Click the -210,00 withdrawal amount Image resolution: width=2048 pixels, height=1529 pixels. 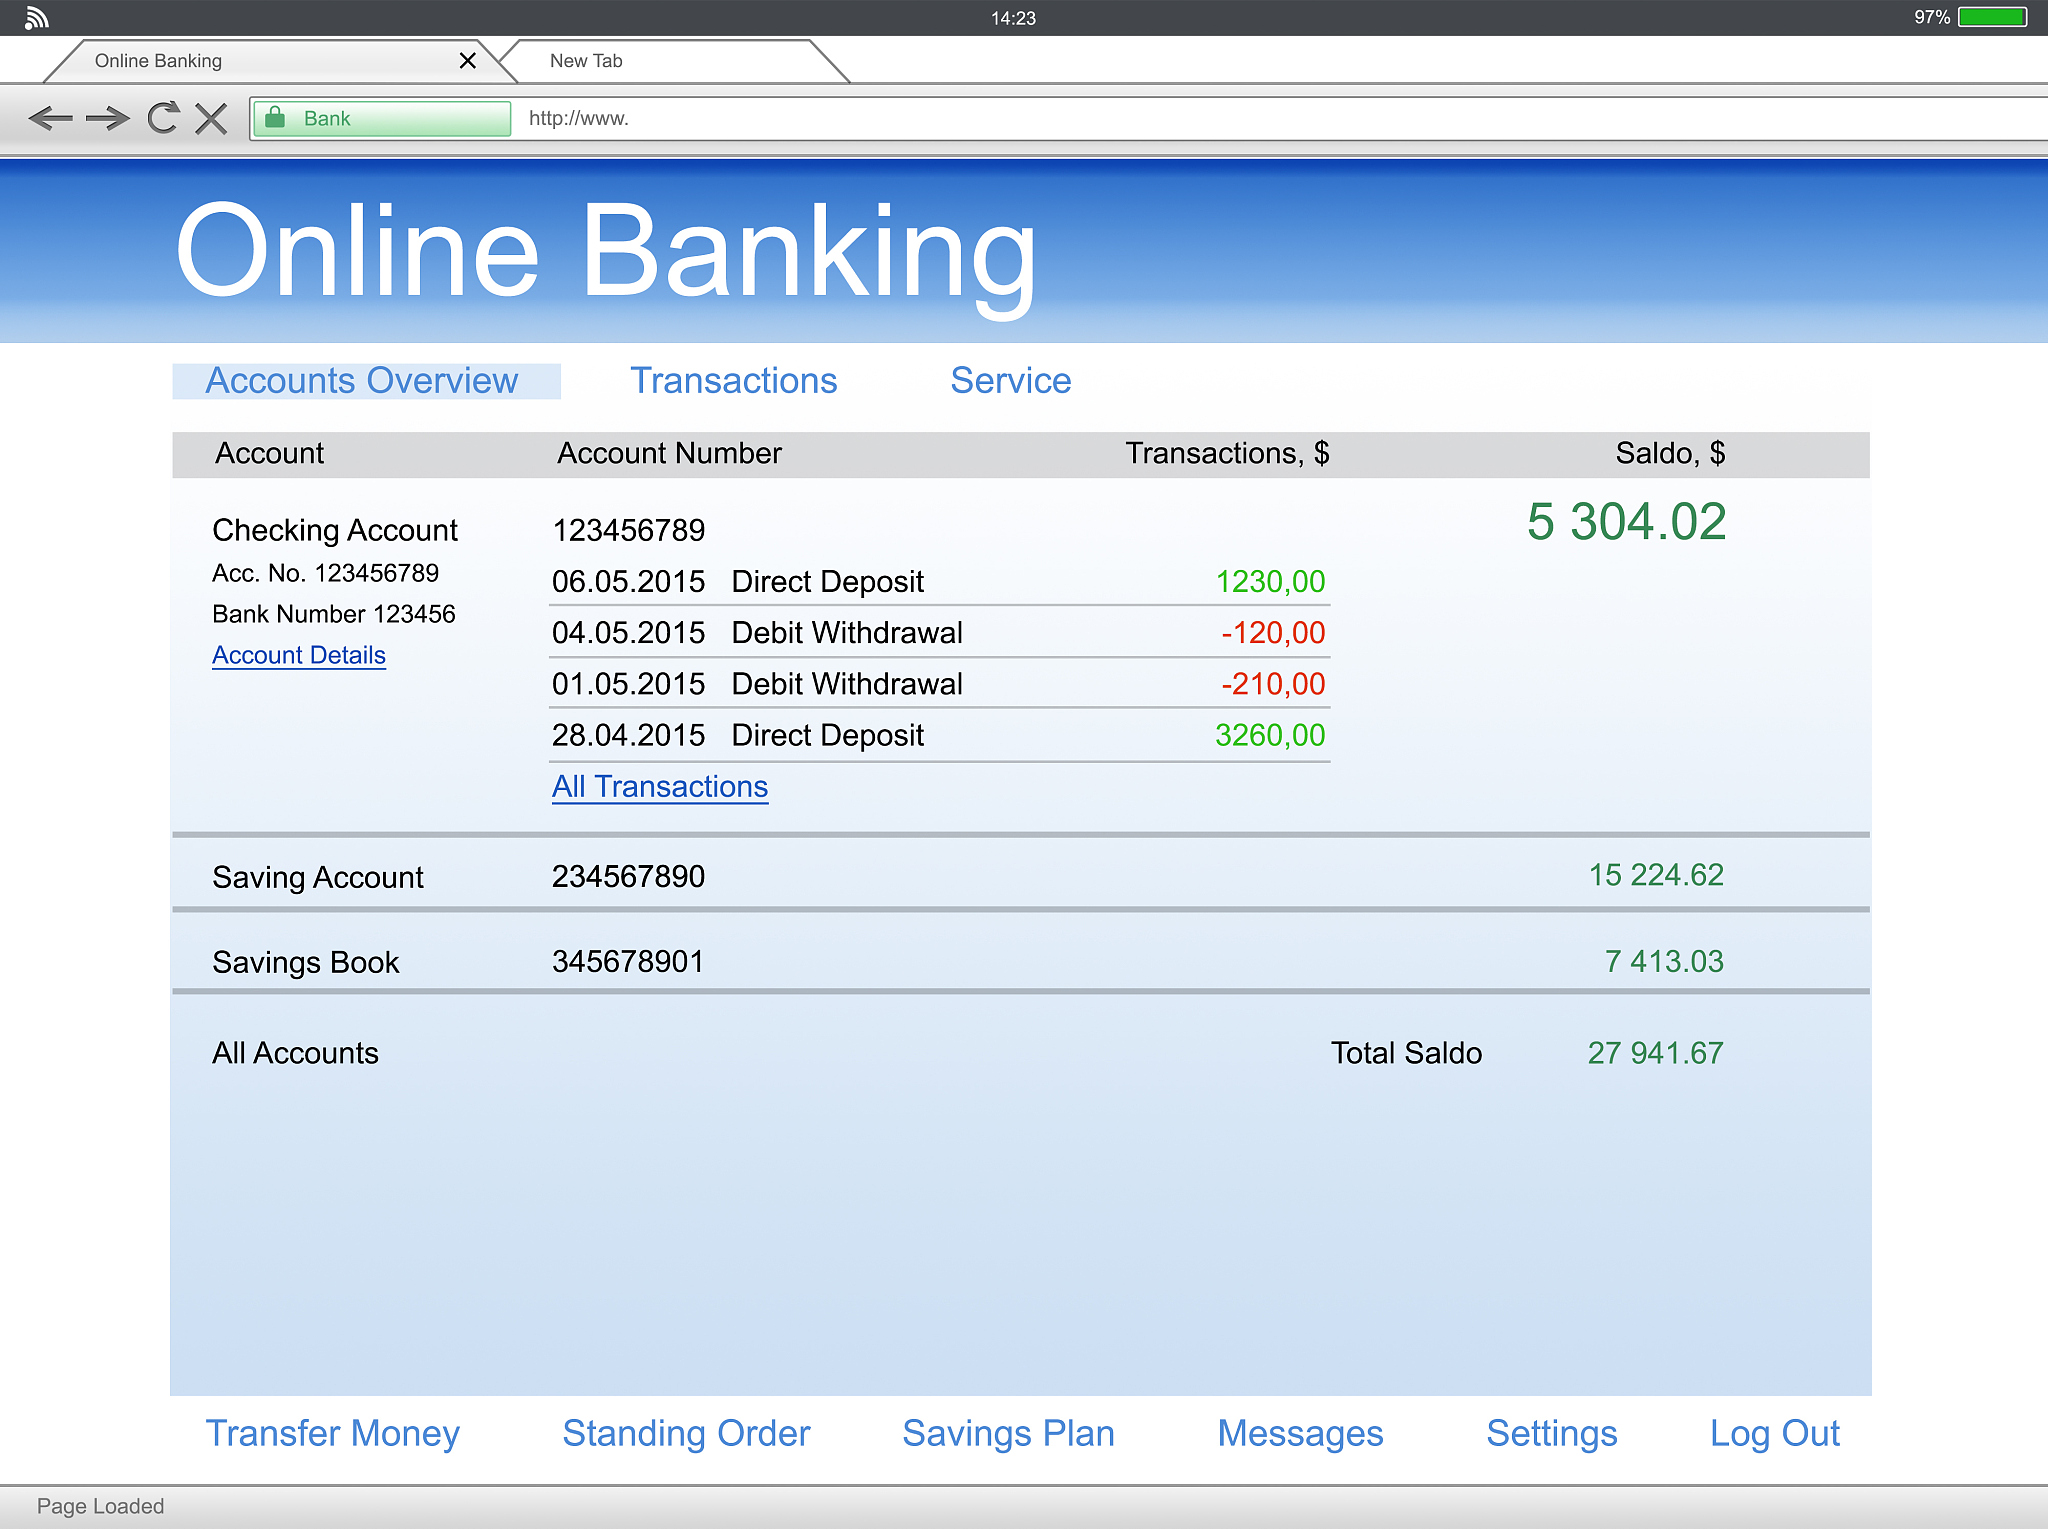click(1273, 683)
